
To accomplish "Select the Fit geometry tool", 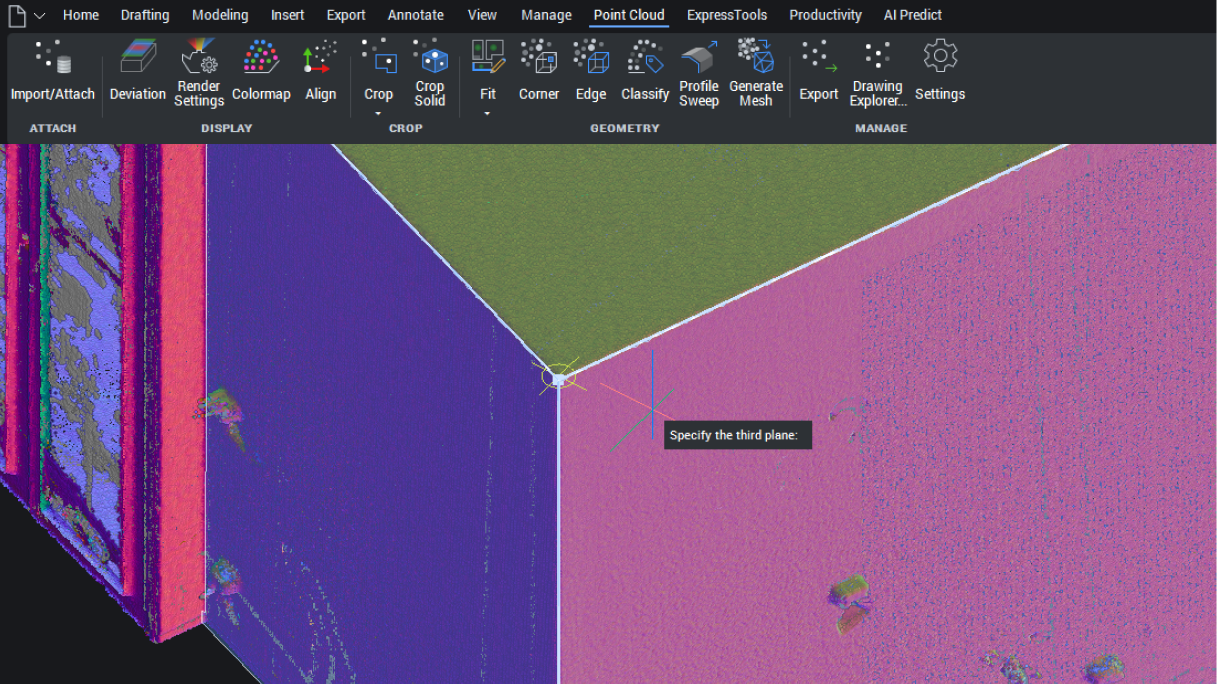I will click(x=488, y=71).
